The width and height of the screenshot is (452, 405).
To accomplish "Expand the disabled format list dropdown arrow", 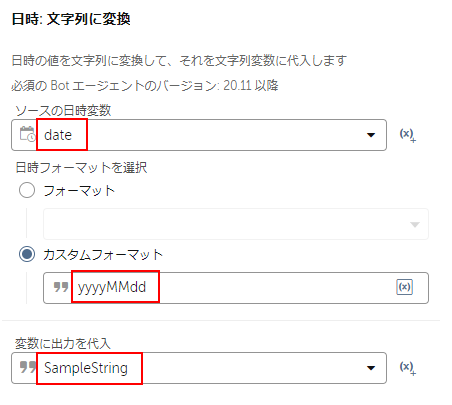I will 415,225.
